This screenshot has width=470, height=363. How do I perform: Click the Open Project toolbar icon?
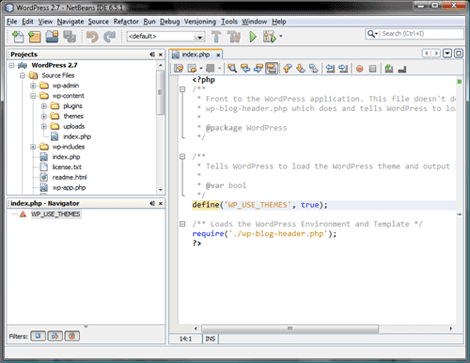[52, 36]
